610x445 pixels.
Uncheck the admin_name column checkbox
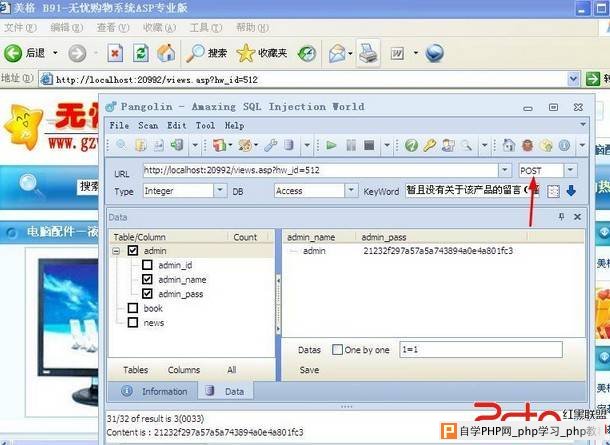pos(147,279)
